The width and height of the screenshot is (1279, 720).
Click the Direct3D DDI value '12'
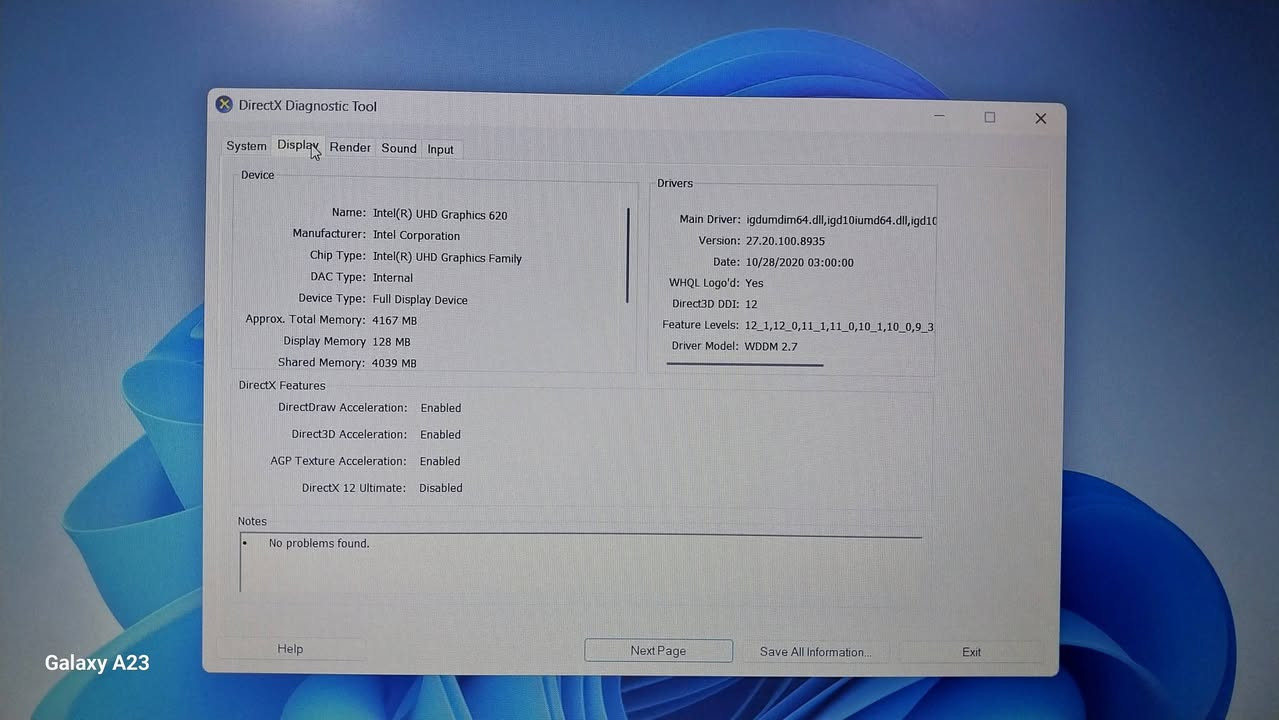point(751,304)
